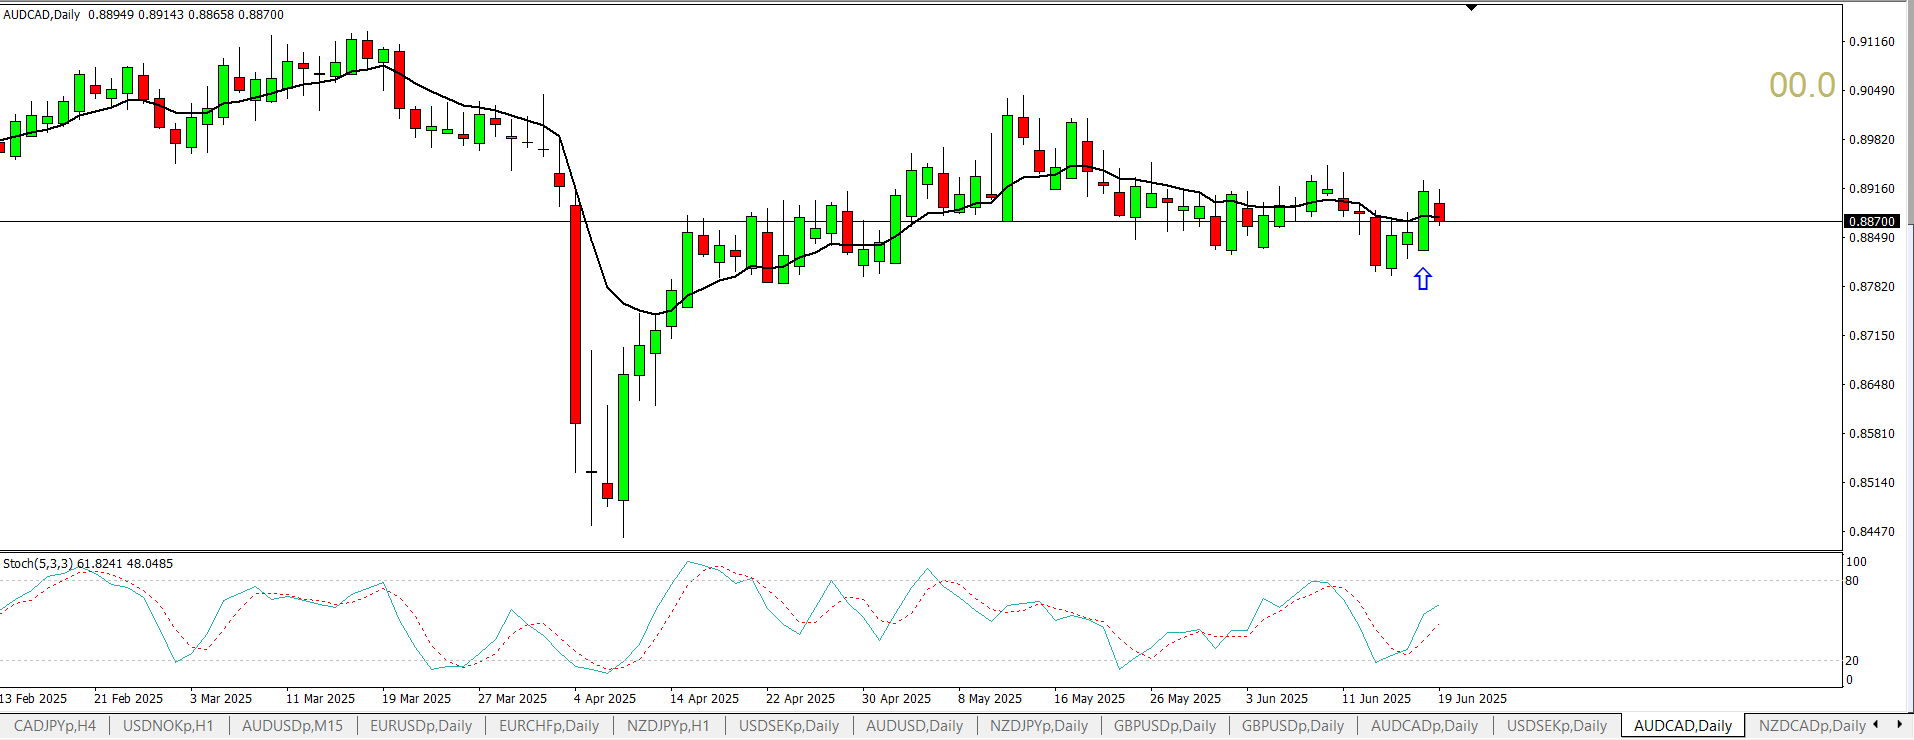Select the NZDJPYp,H1 tab
This screenshot has height=740, width=1914.
click(668, 726)
